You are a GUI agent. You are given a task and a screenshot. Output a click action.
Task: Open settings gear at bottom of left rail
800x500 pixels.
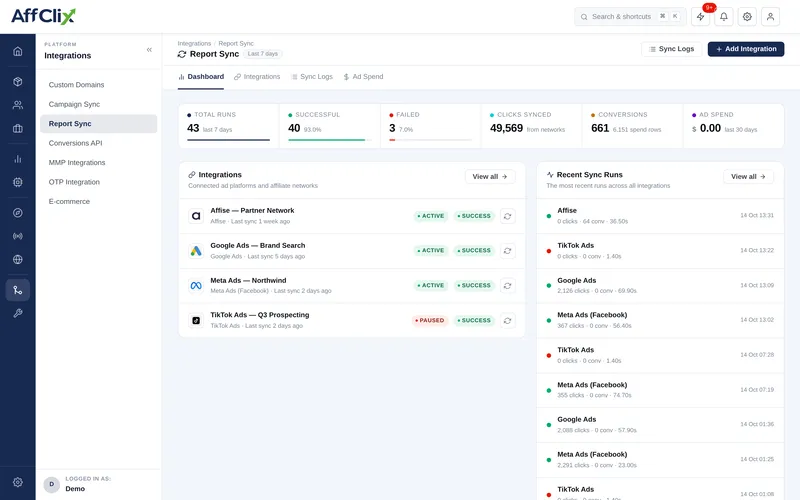(17, 482)
